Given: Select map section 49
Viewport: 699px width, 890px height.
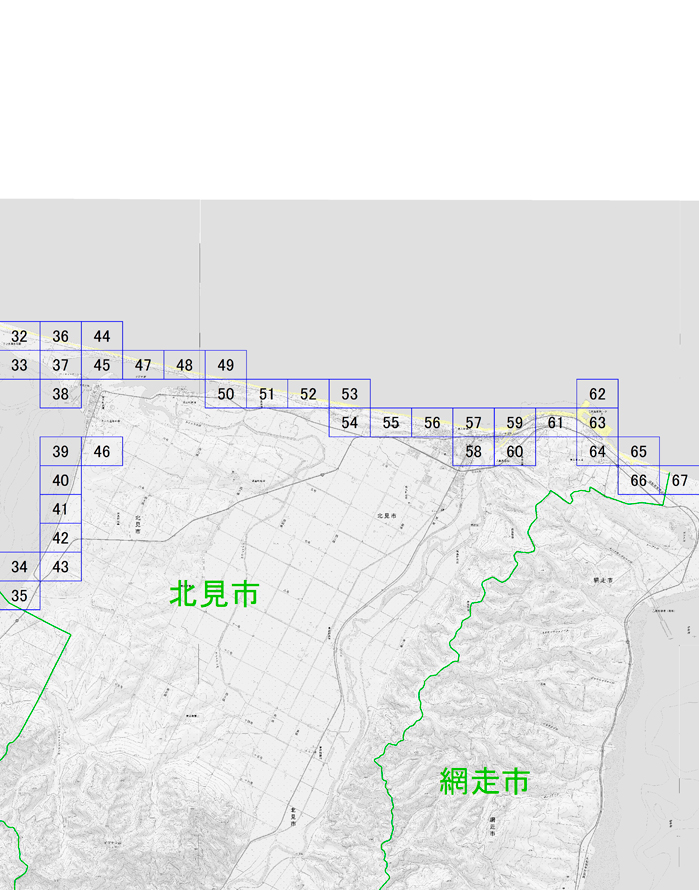Looking at the screenshot, I should 225,365.
